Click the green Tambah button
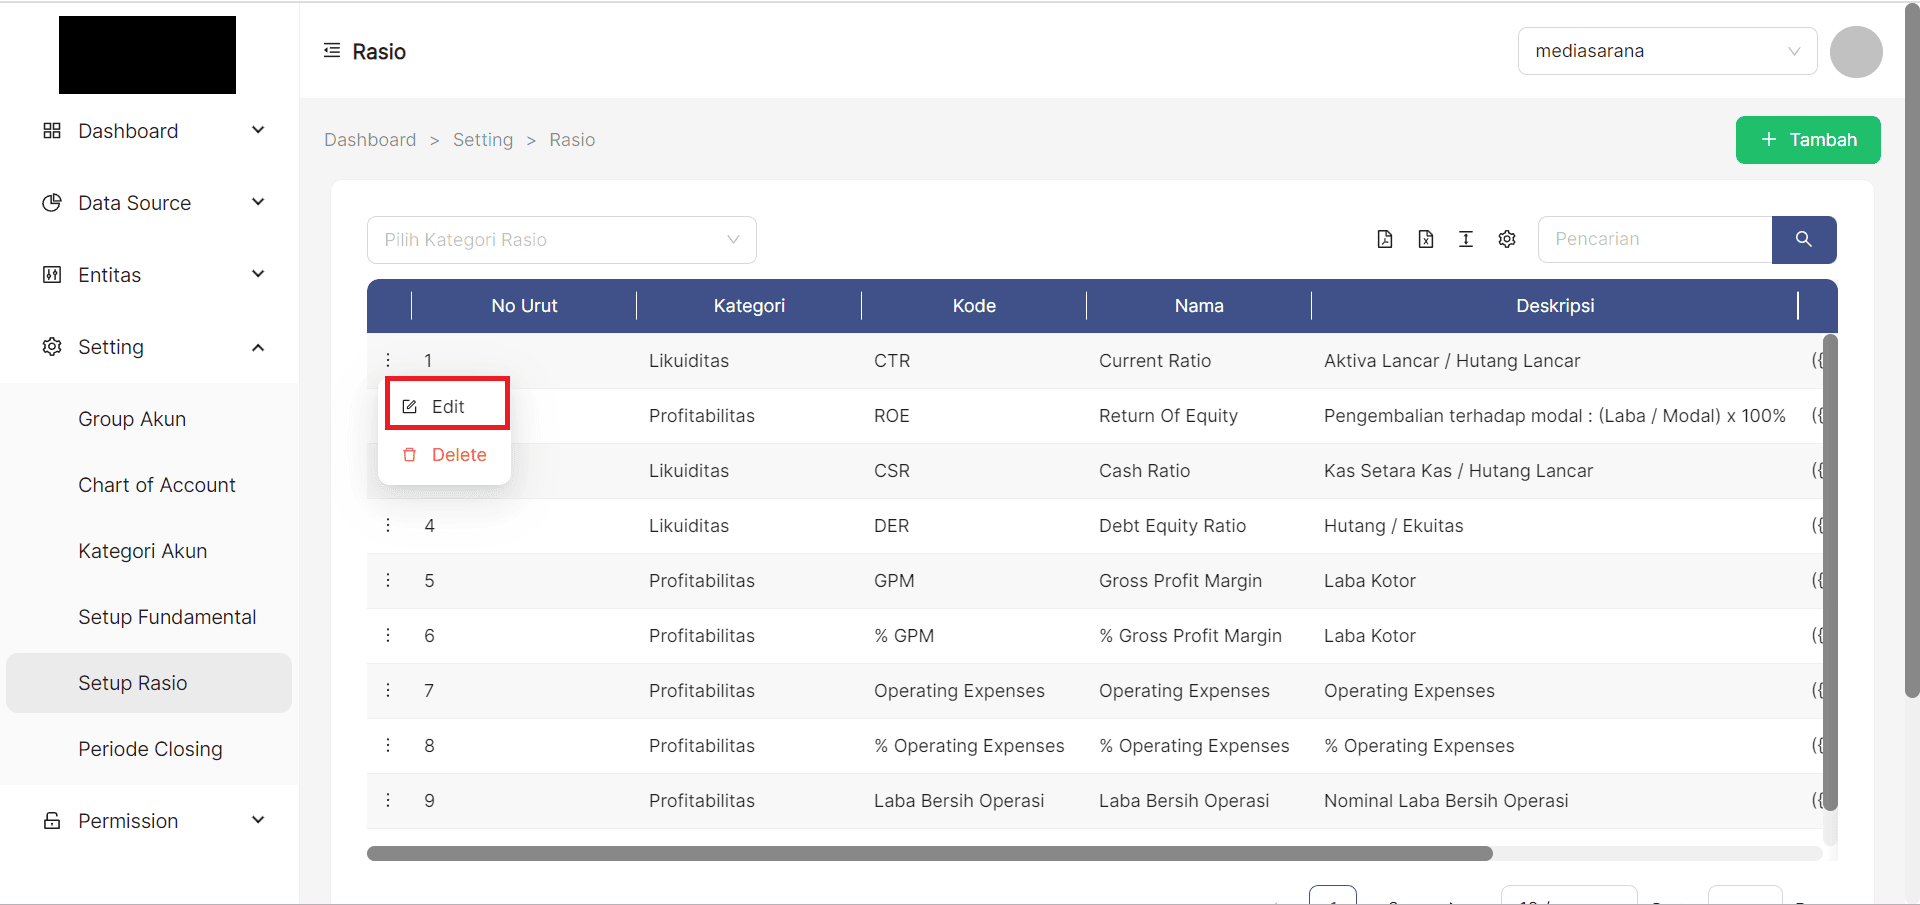This screenshot has width=1920, height=905. (1807, 140)
